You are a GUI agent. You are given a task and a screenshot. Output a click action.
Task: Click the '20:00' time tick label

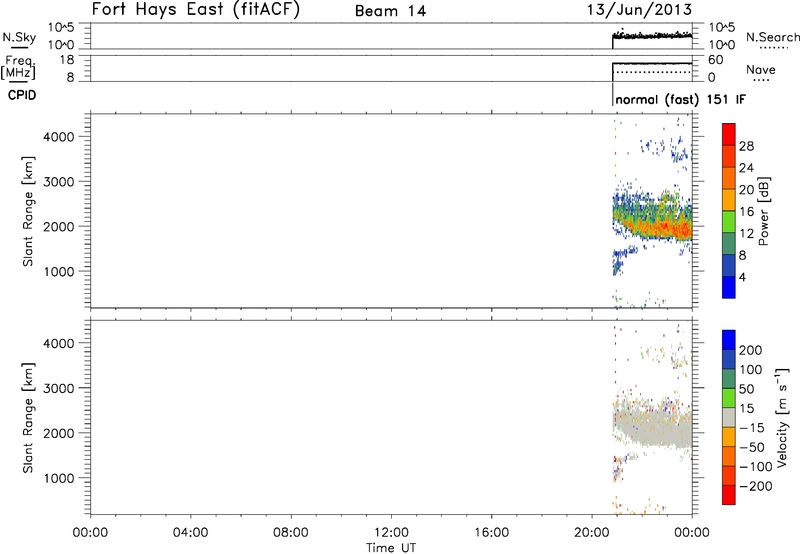point(592,533)
